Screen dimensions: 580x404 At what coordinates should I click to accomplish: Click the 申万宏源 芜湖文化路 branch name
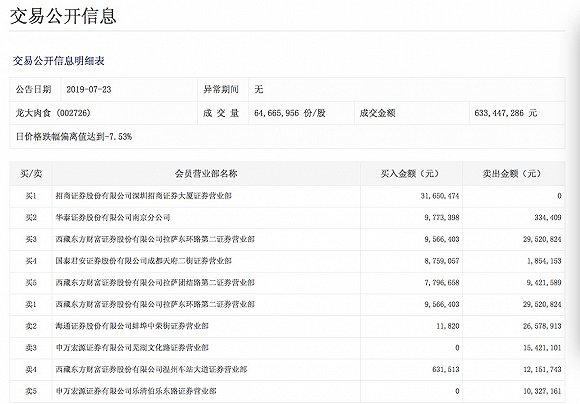click(x=132, y=348)
